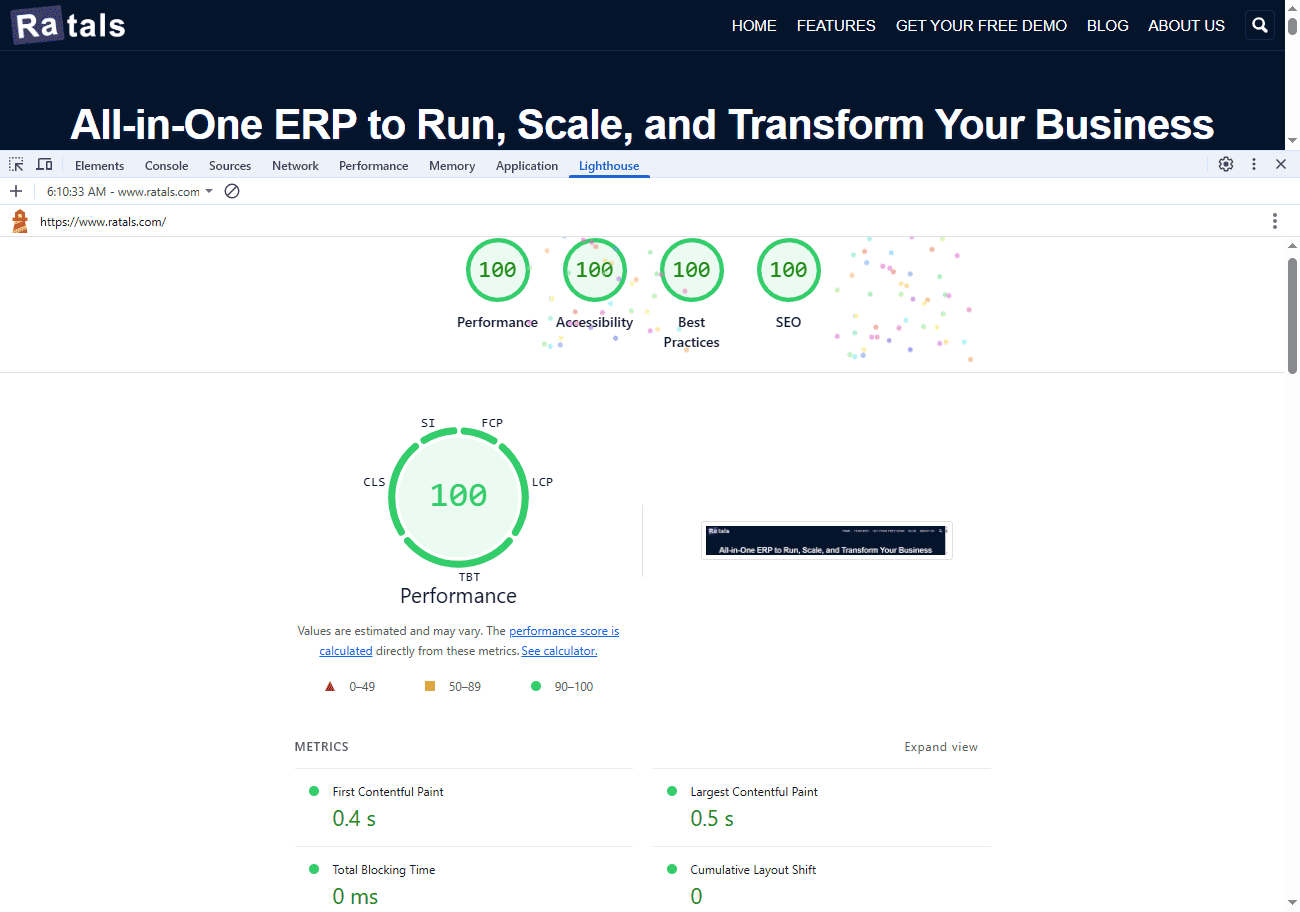The width and height of the screenshot is (1300, 912).
Task: Click the large Performance score gauge
Action: pos(458,496)
